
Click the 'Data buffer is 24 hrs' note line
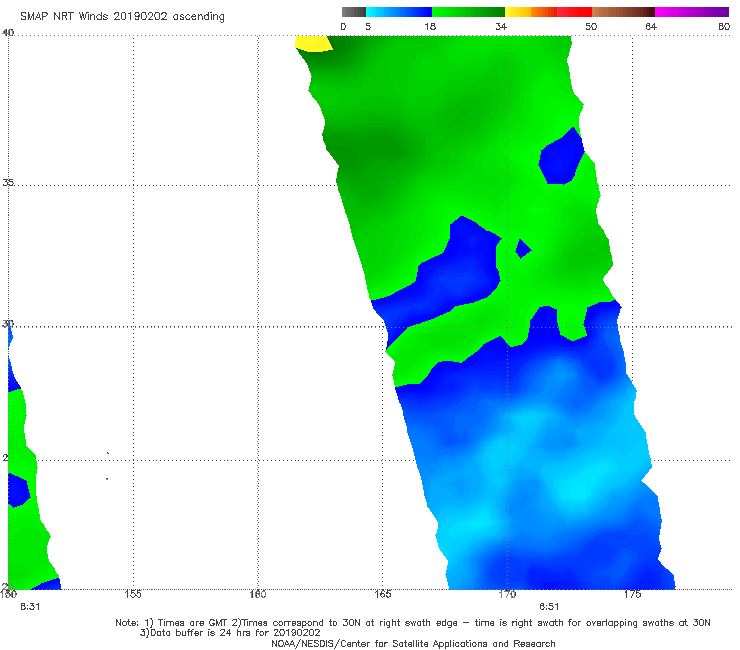[x=230, y=633]
